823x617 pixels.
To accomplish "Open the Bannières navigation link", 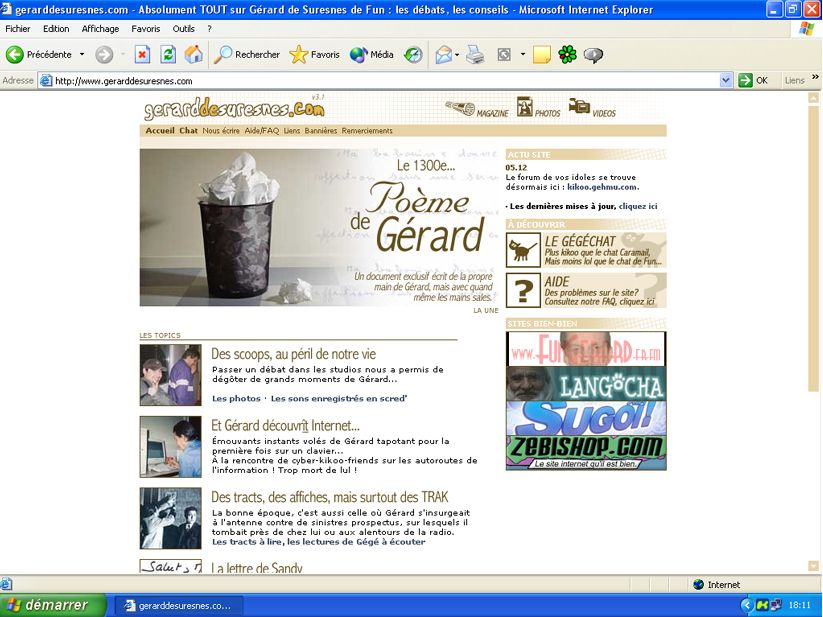I will click(x=321, y=131).
